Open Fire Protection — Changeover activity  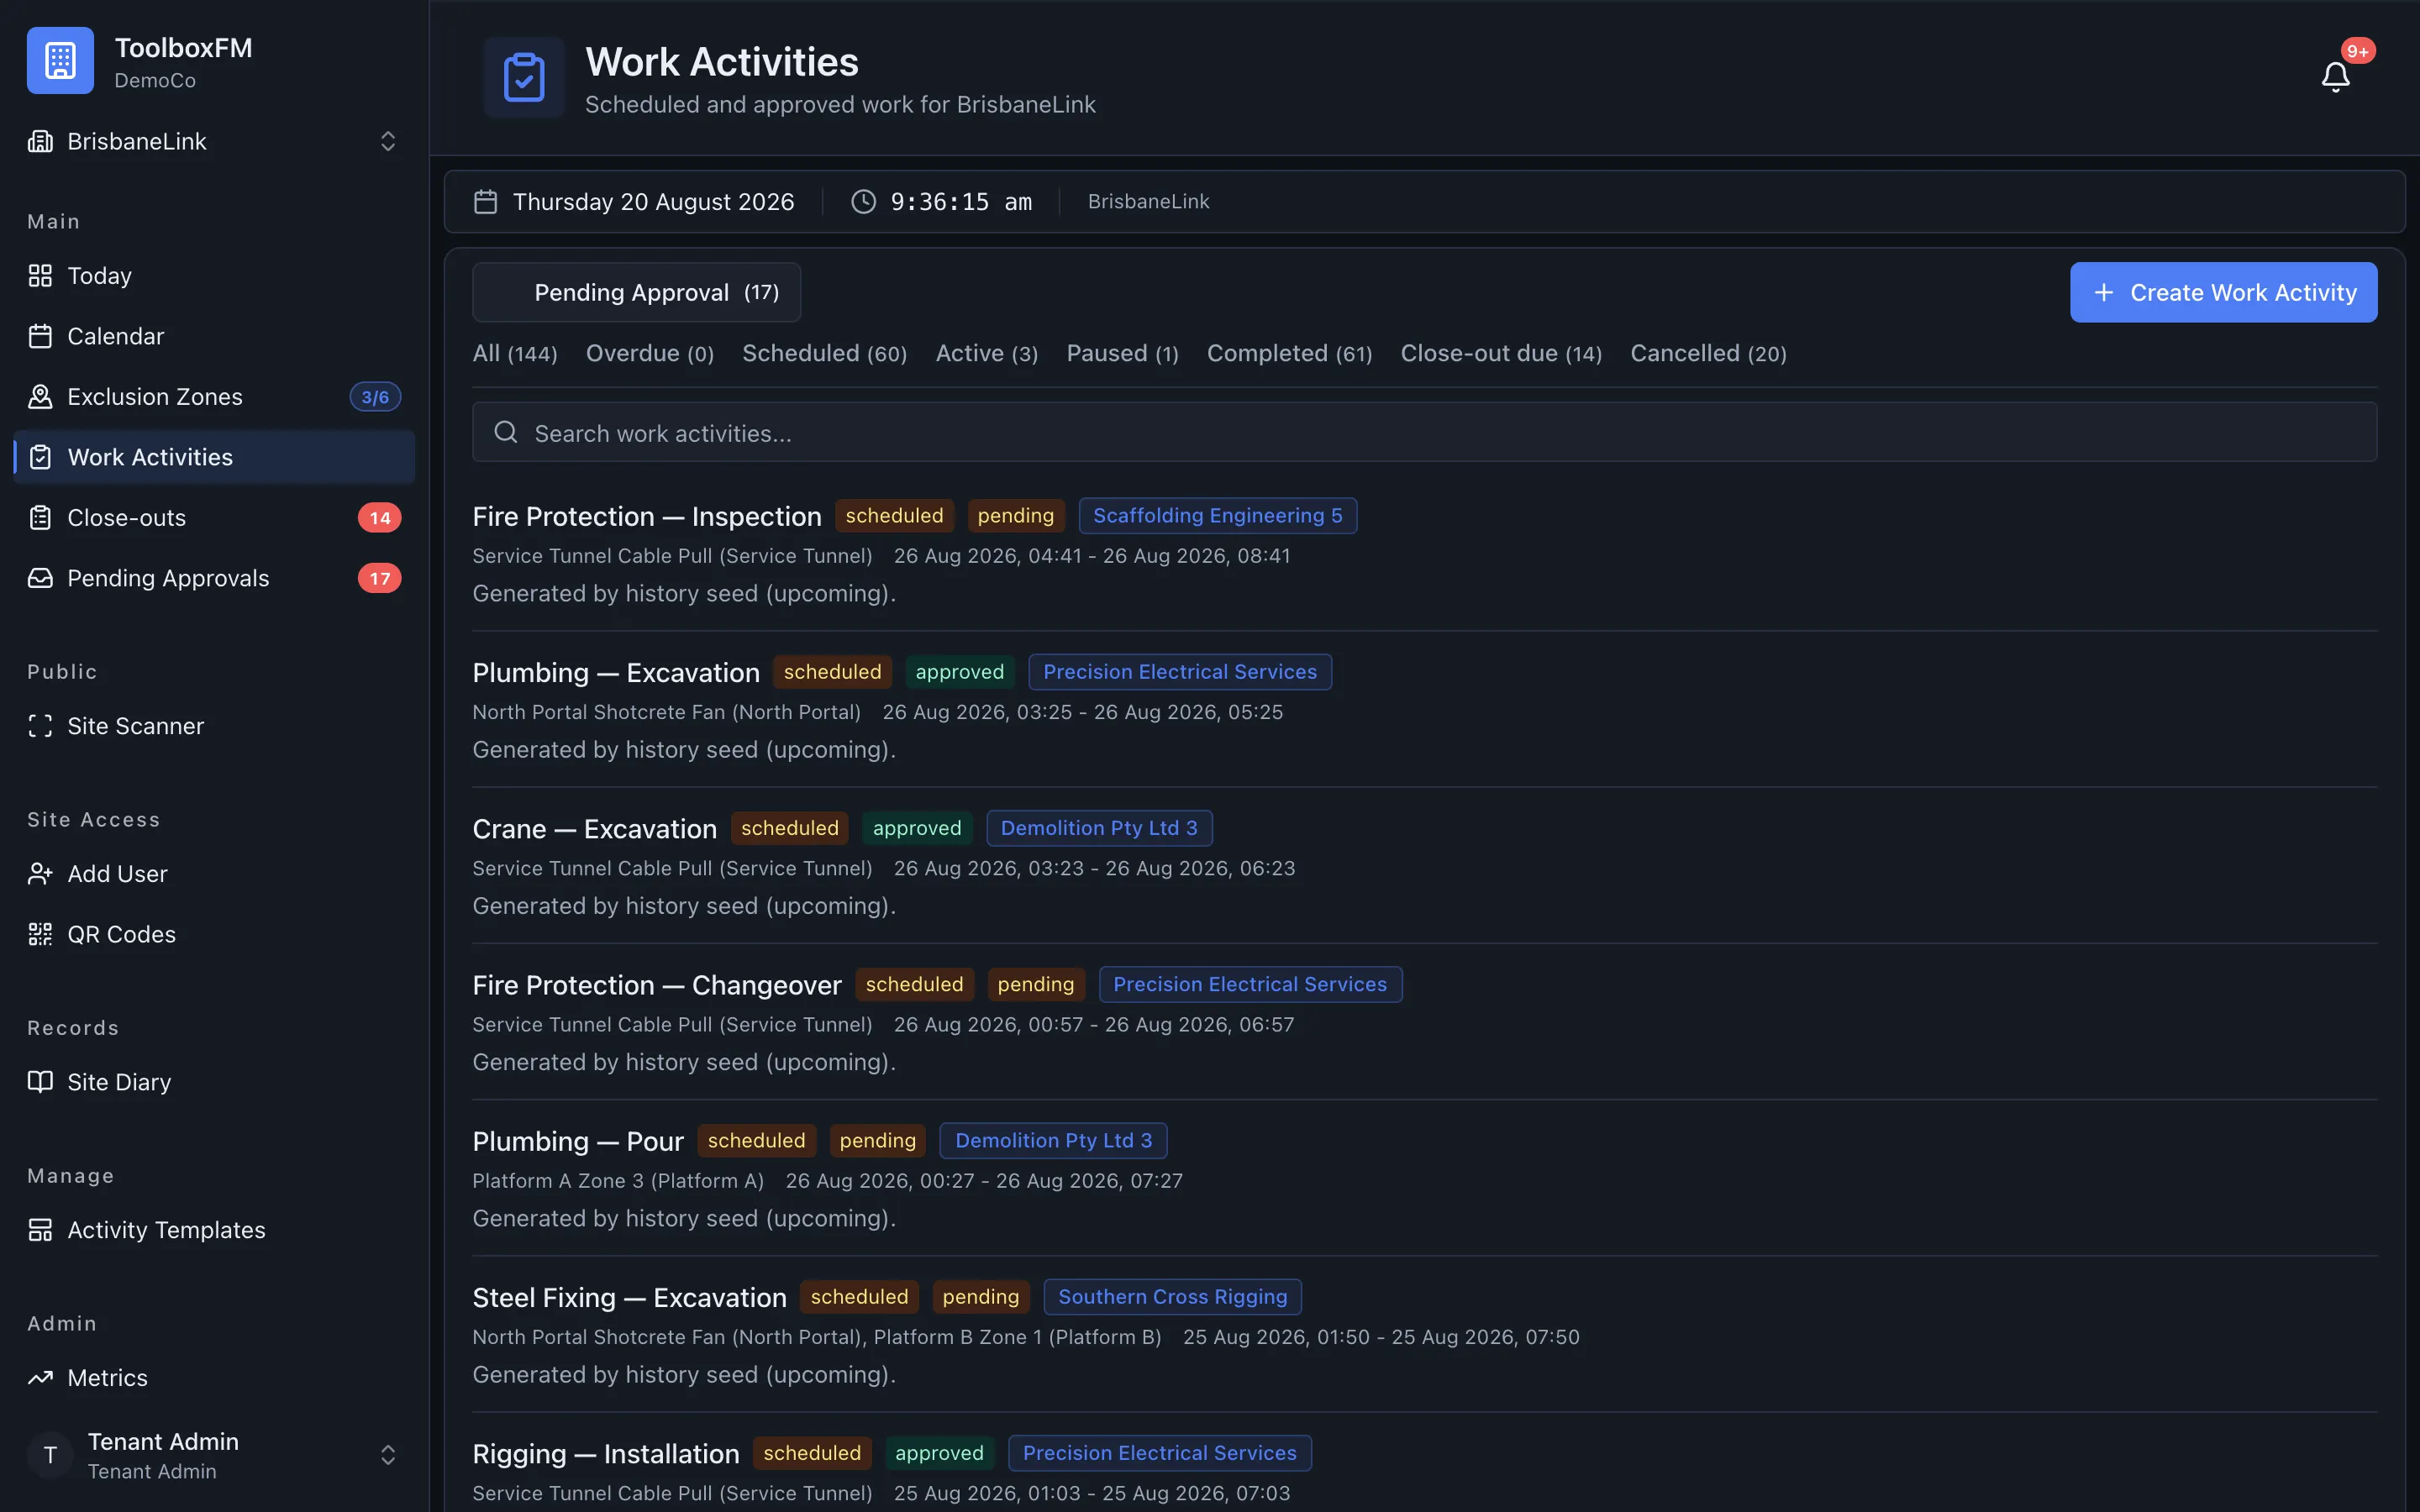657,985
